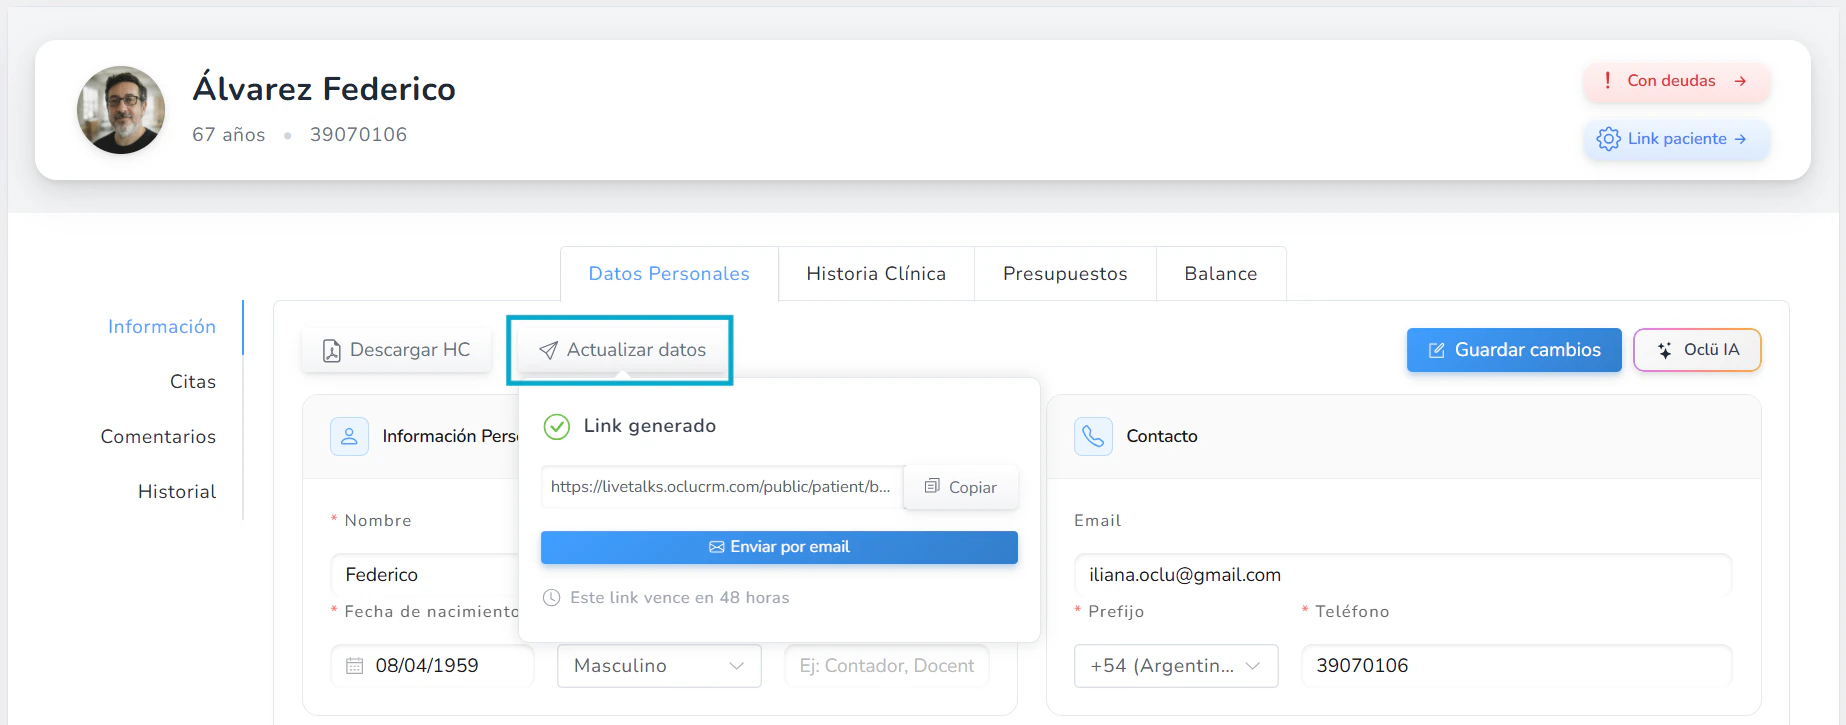Click the envelope icon on Enviar por email
Screen dimensions: 1846x725
click(x=717, y=547)
